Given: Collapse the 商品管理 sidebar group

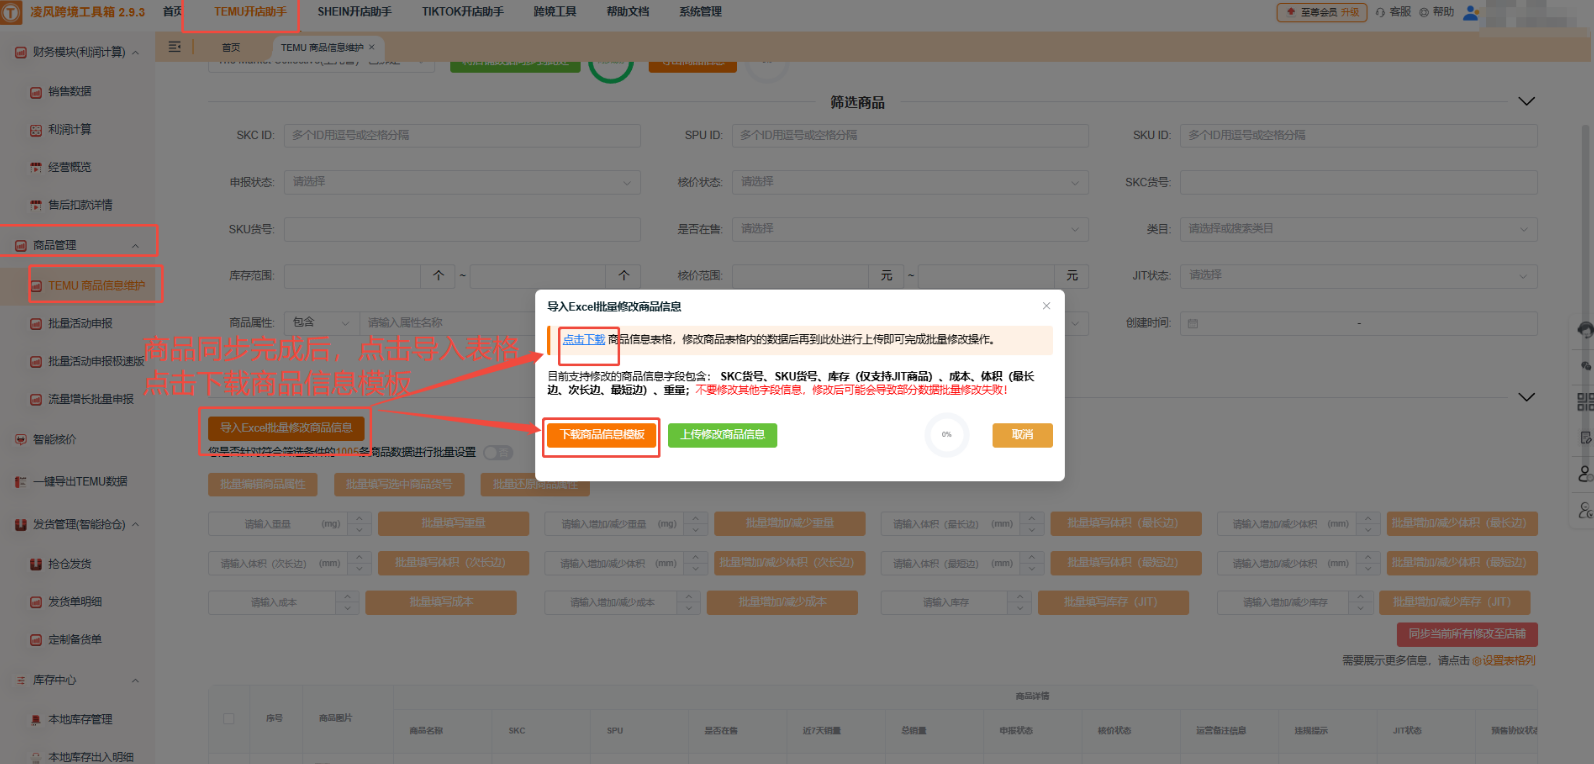Looking at the screenshot, I should coord(135,246).
